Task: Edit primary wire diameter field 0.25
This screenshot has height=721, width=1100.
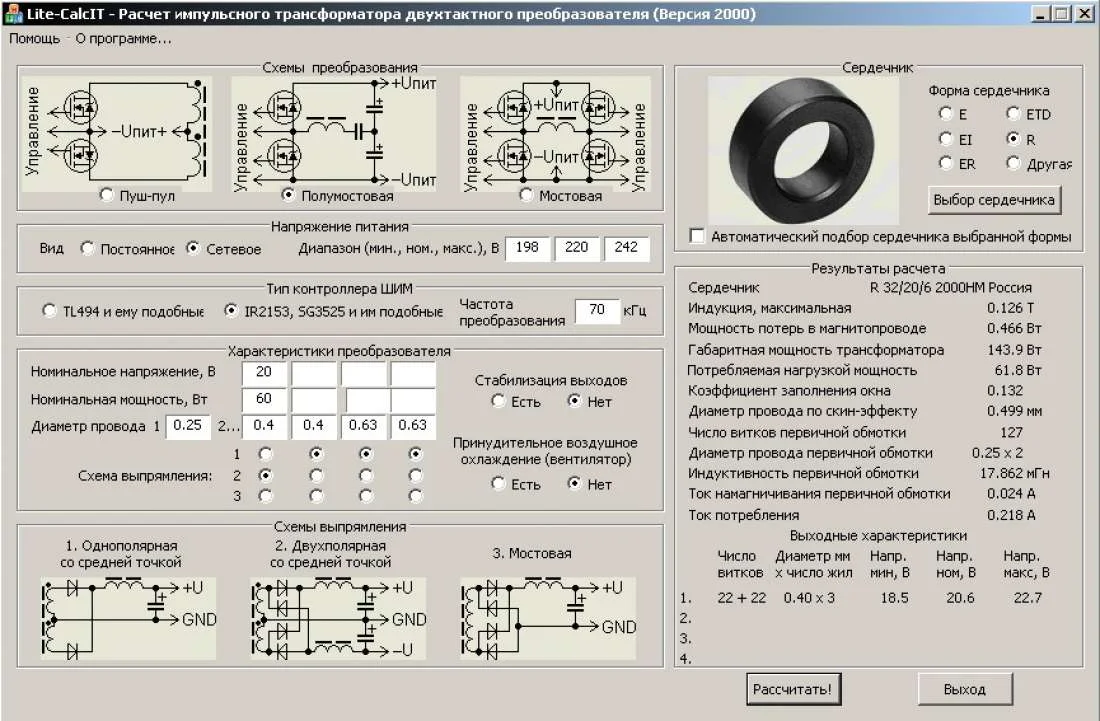Action: click(187, 426)
